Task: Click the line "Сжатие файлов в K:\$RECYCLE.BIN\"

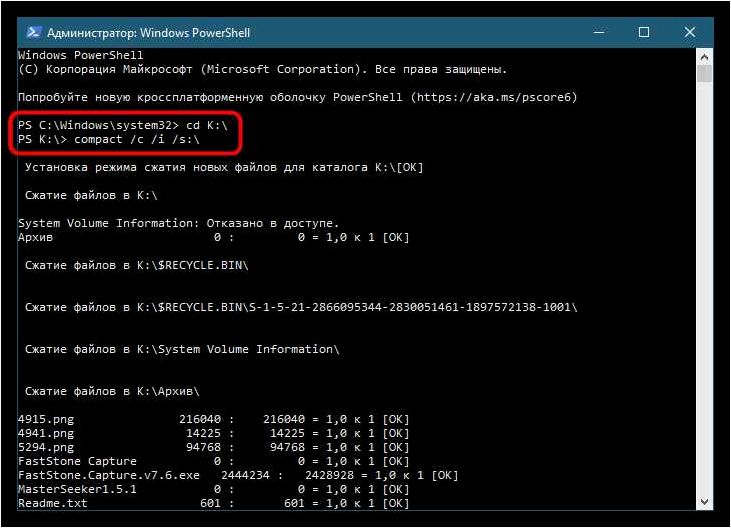Action: [137, 265]
